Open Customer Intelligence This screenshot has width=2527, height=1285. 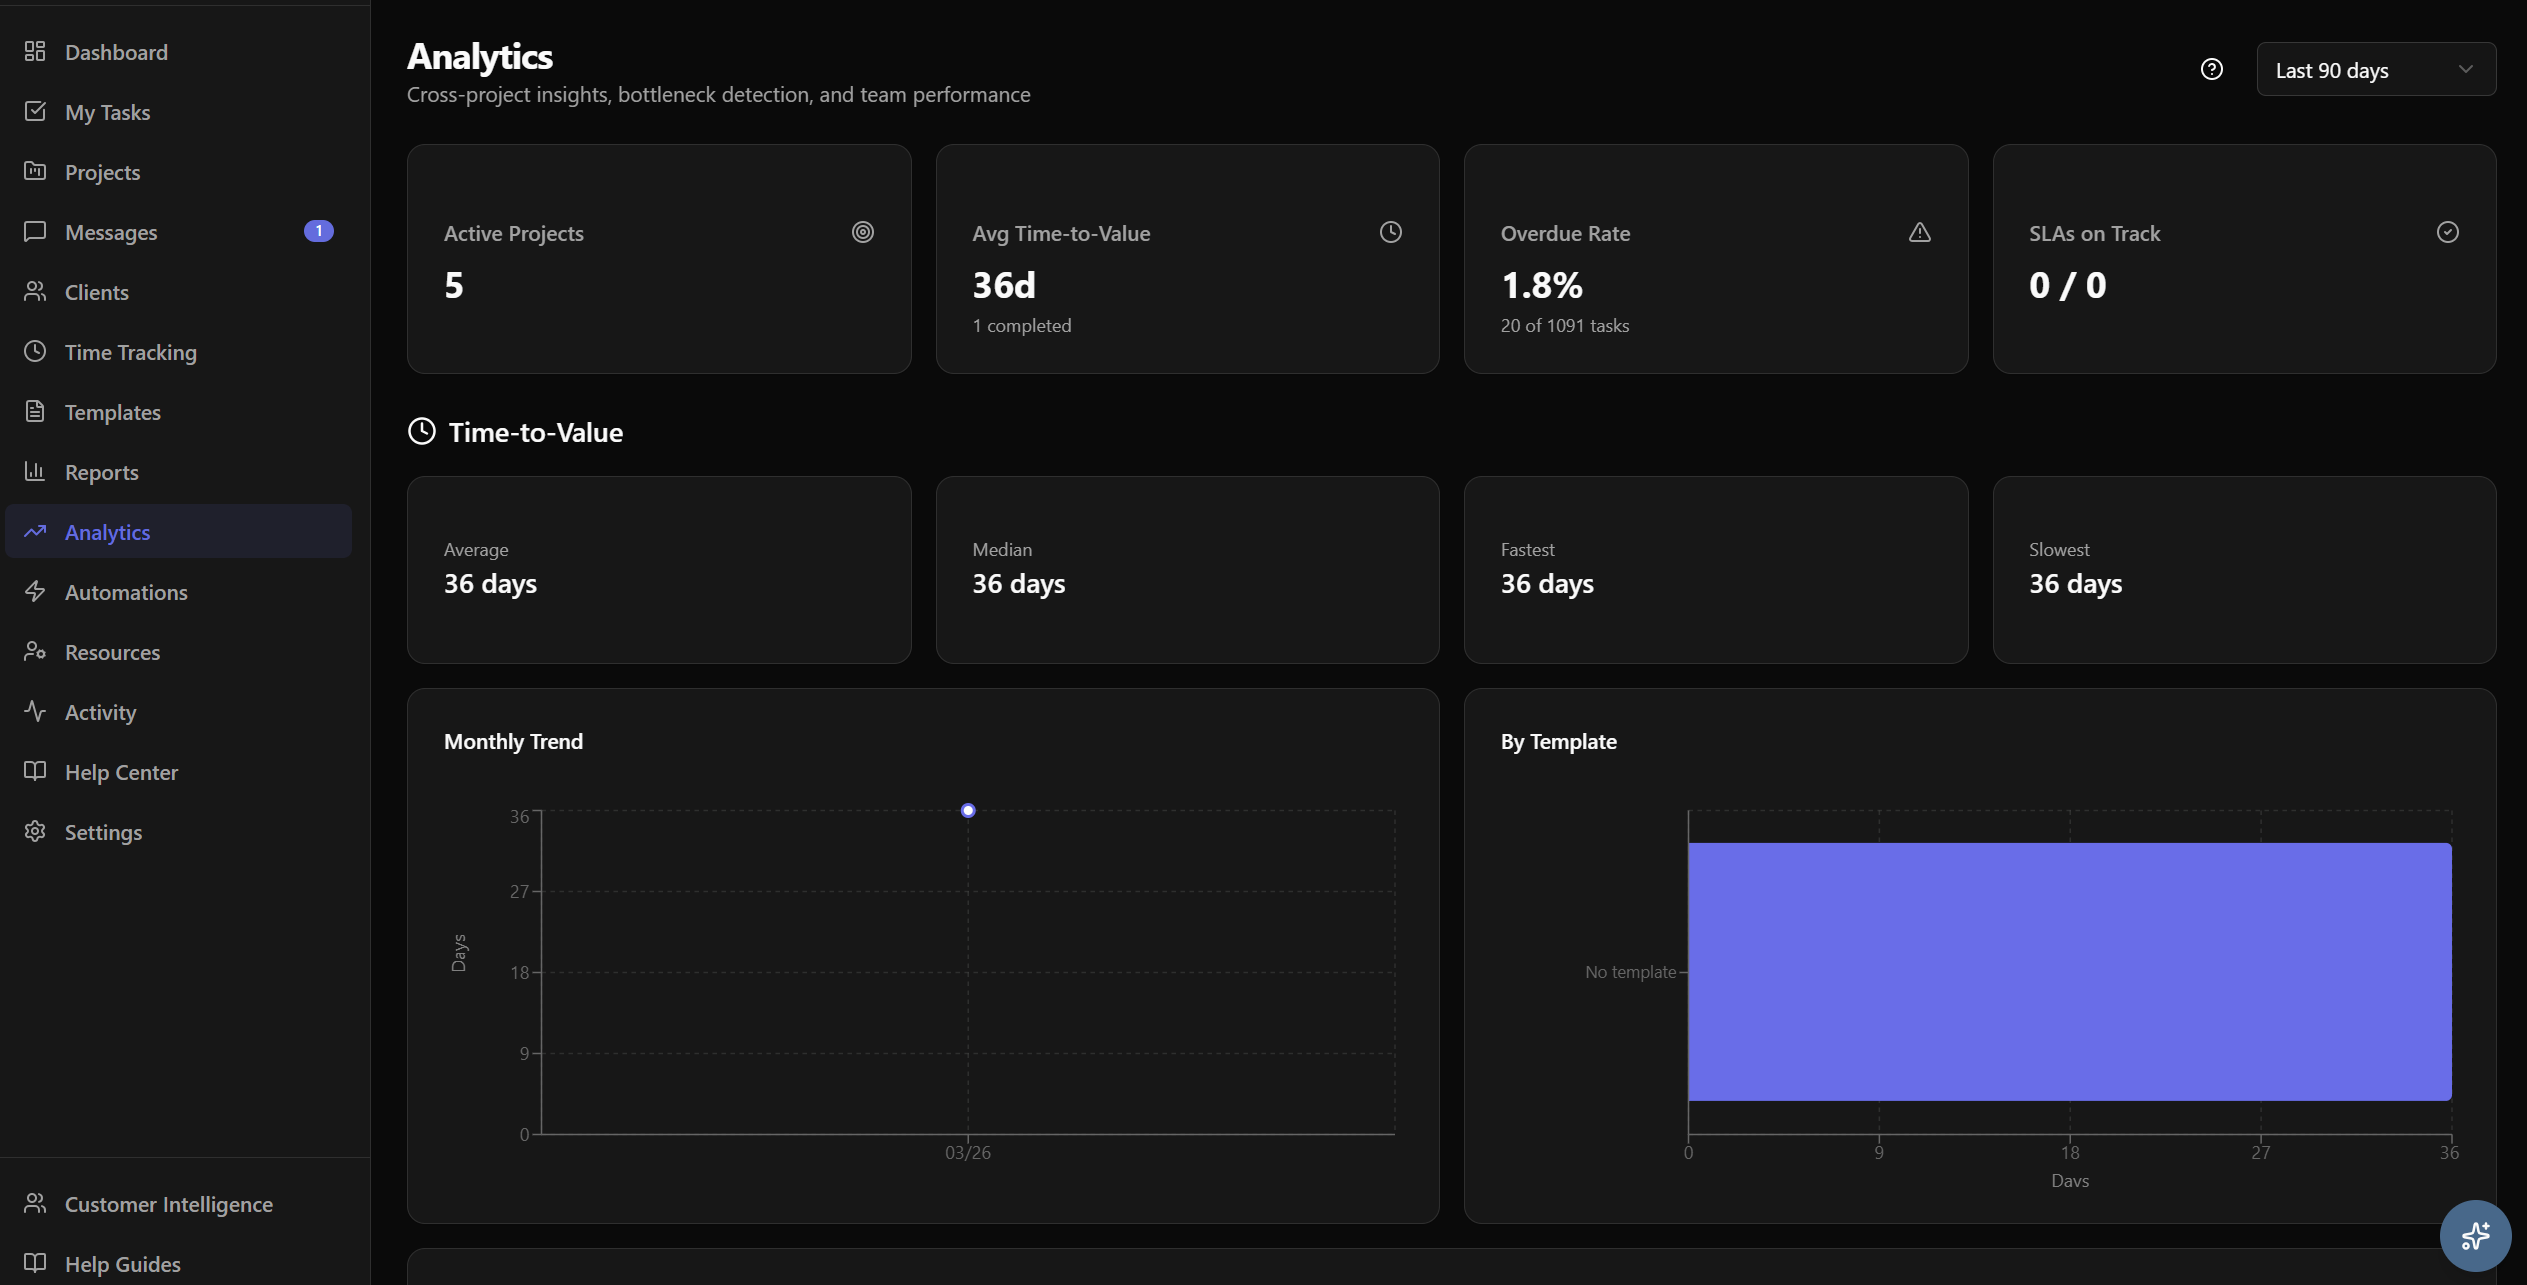point(168,1204)
